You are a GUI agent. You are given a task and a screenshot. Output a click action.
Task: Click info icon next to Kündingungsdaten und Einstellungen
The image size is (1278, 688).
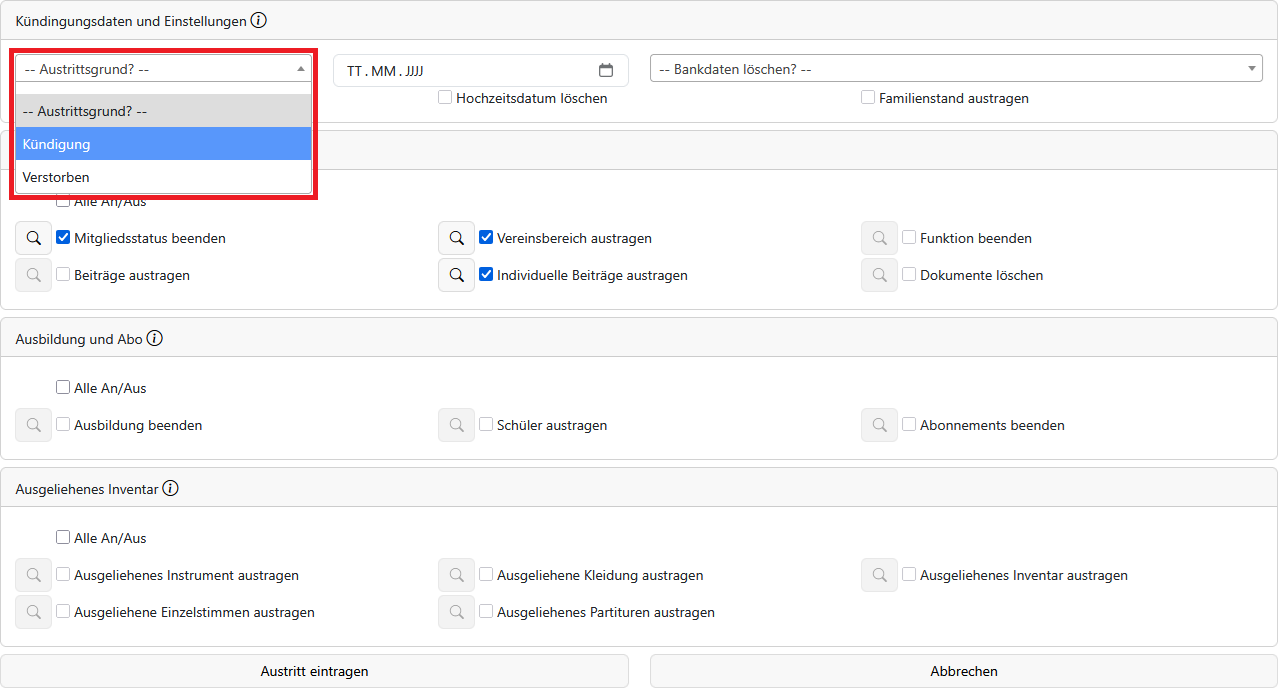click(x=258, y=20)
